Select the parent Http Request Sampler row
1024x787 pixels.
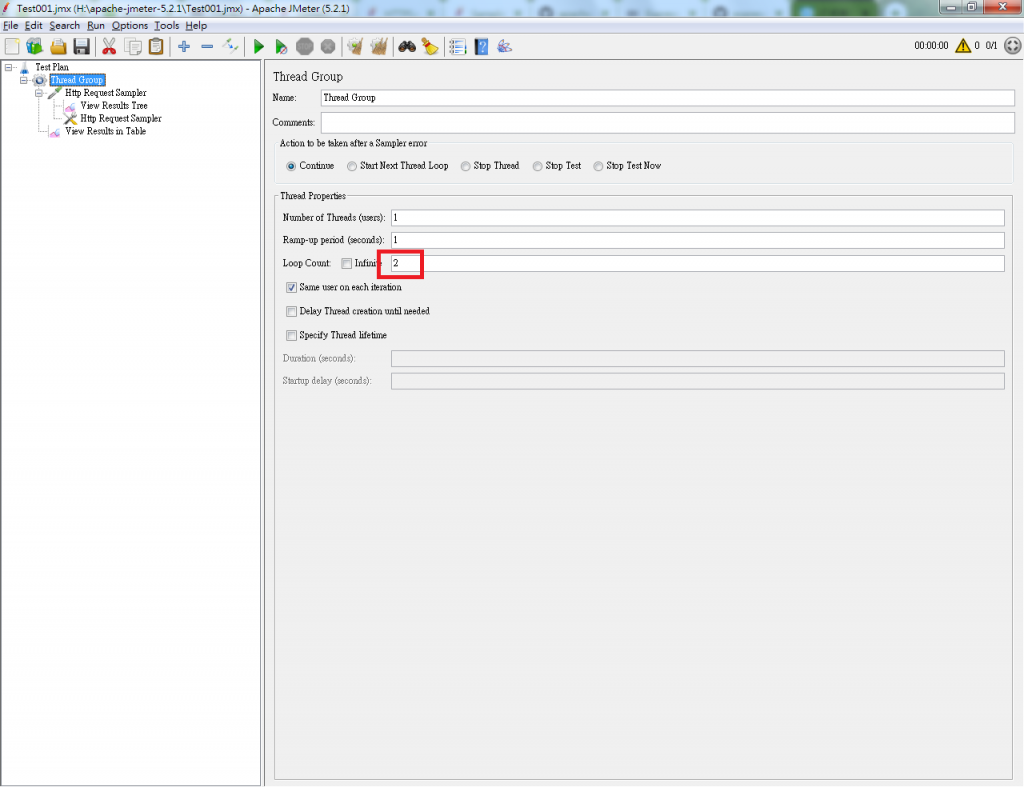(106, 93)
